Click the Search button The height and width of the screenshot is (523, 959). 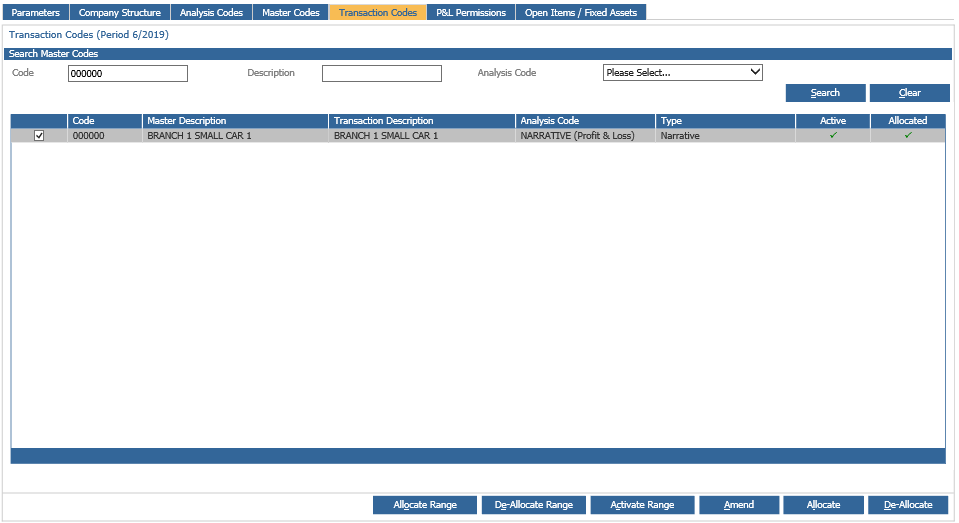coord(825,93)
